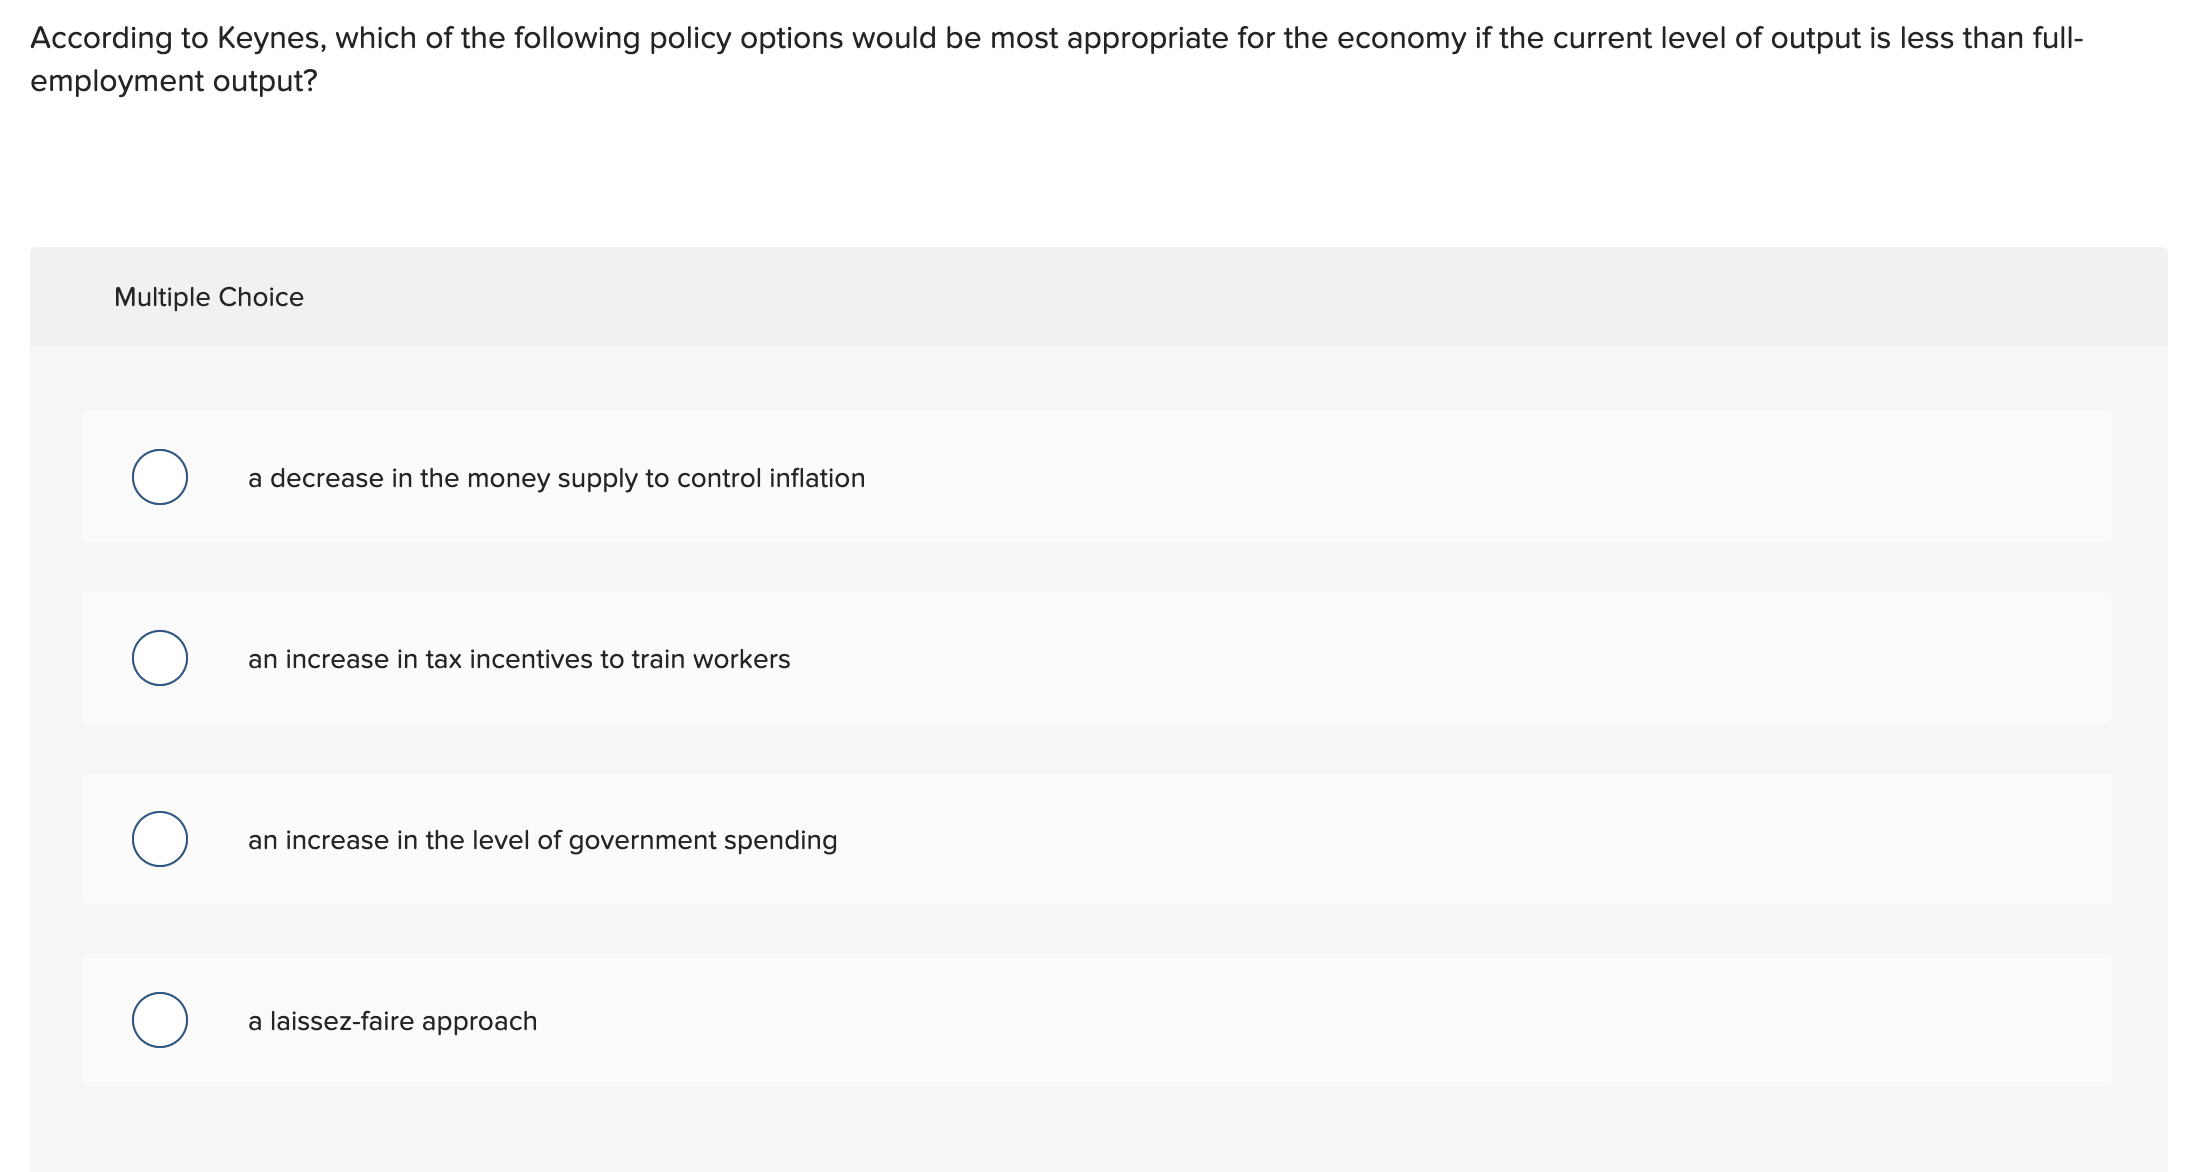Choose the answer mentioning training workers
The height and width of the screenshot is (1172, 2202).
(x=519, y=658)
